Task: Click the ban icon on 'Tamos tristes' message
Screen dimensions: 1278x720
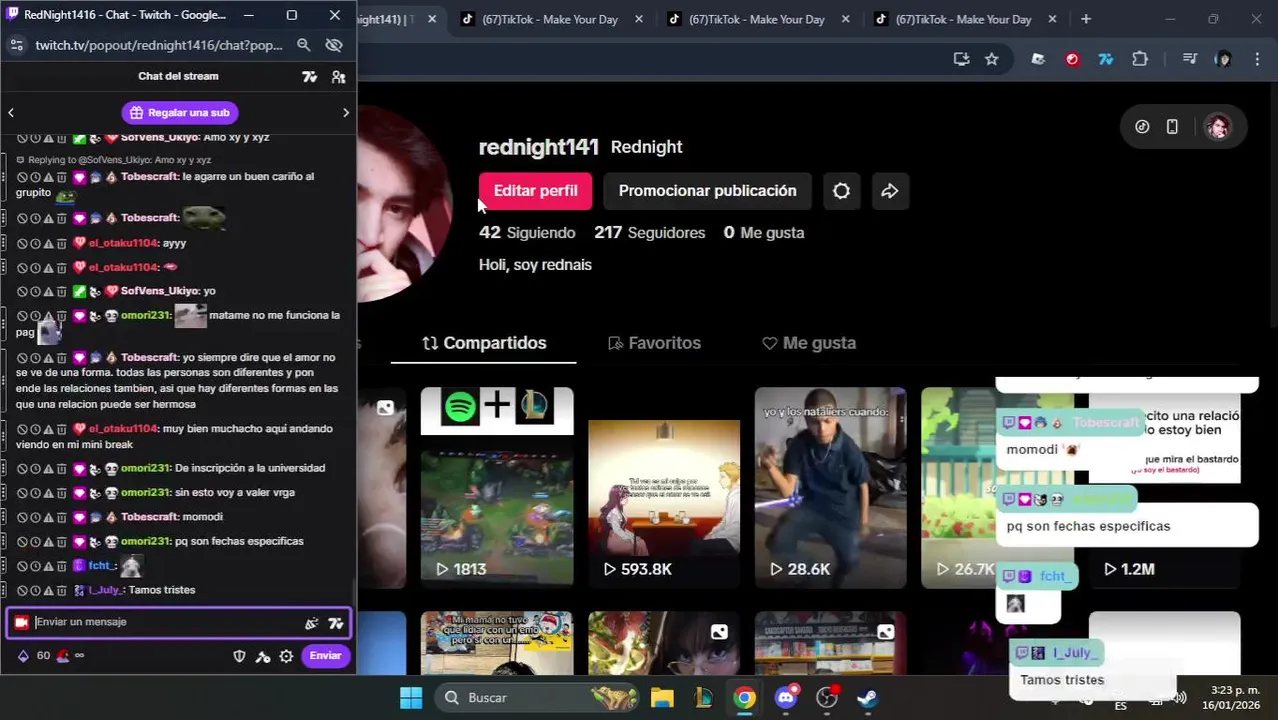Action: (22, 590)
